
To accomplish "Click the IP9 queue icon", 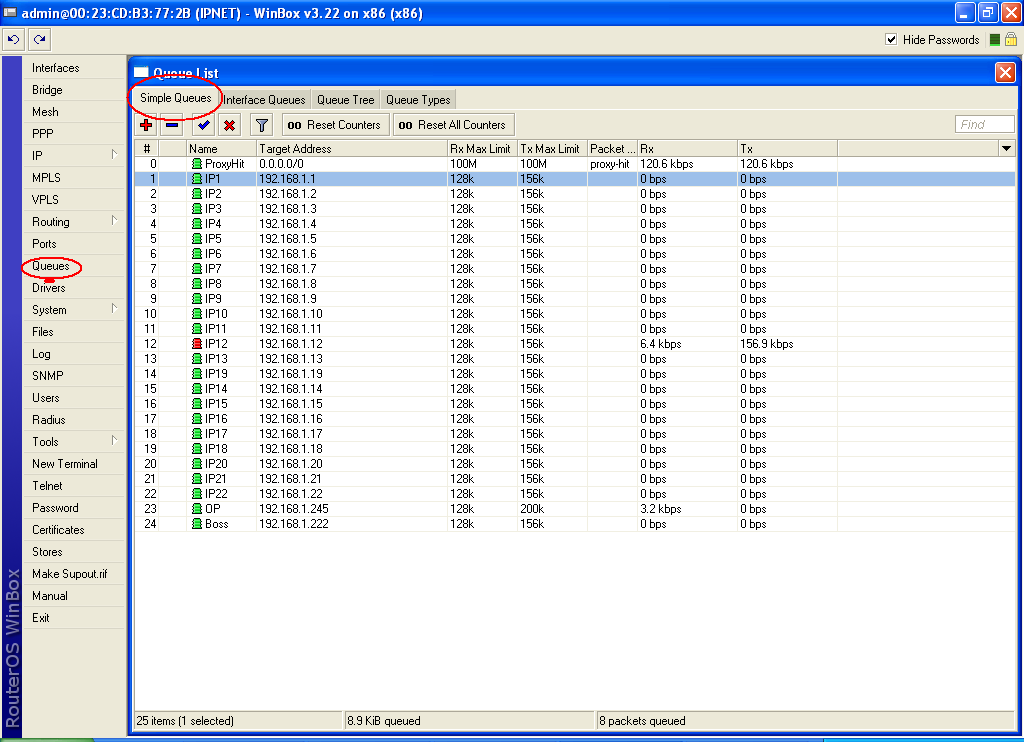I will click(x=197, y=298).
